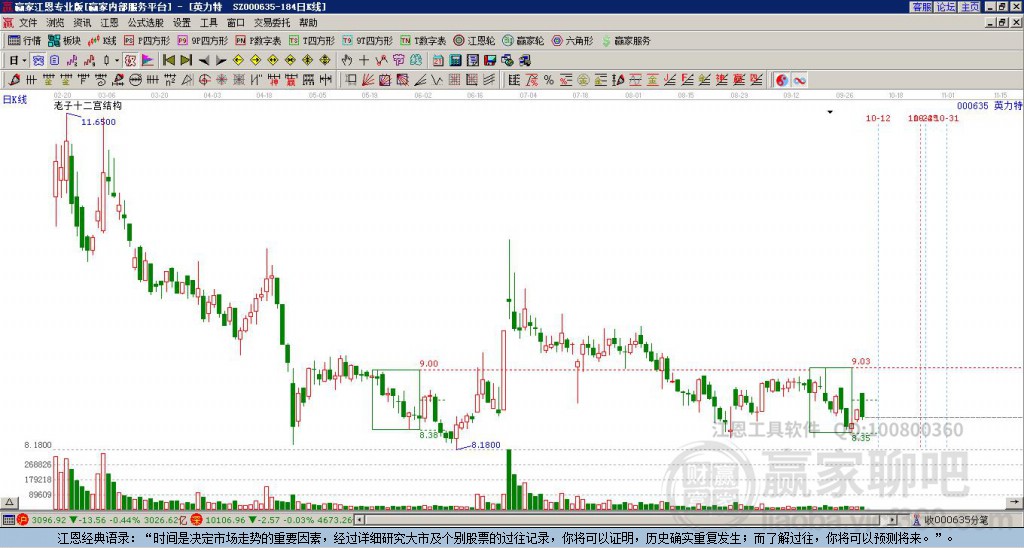This screenshot has width=1024, height=548.
Task: Open the 浏览 menu
Action: point(55,23)
